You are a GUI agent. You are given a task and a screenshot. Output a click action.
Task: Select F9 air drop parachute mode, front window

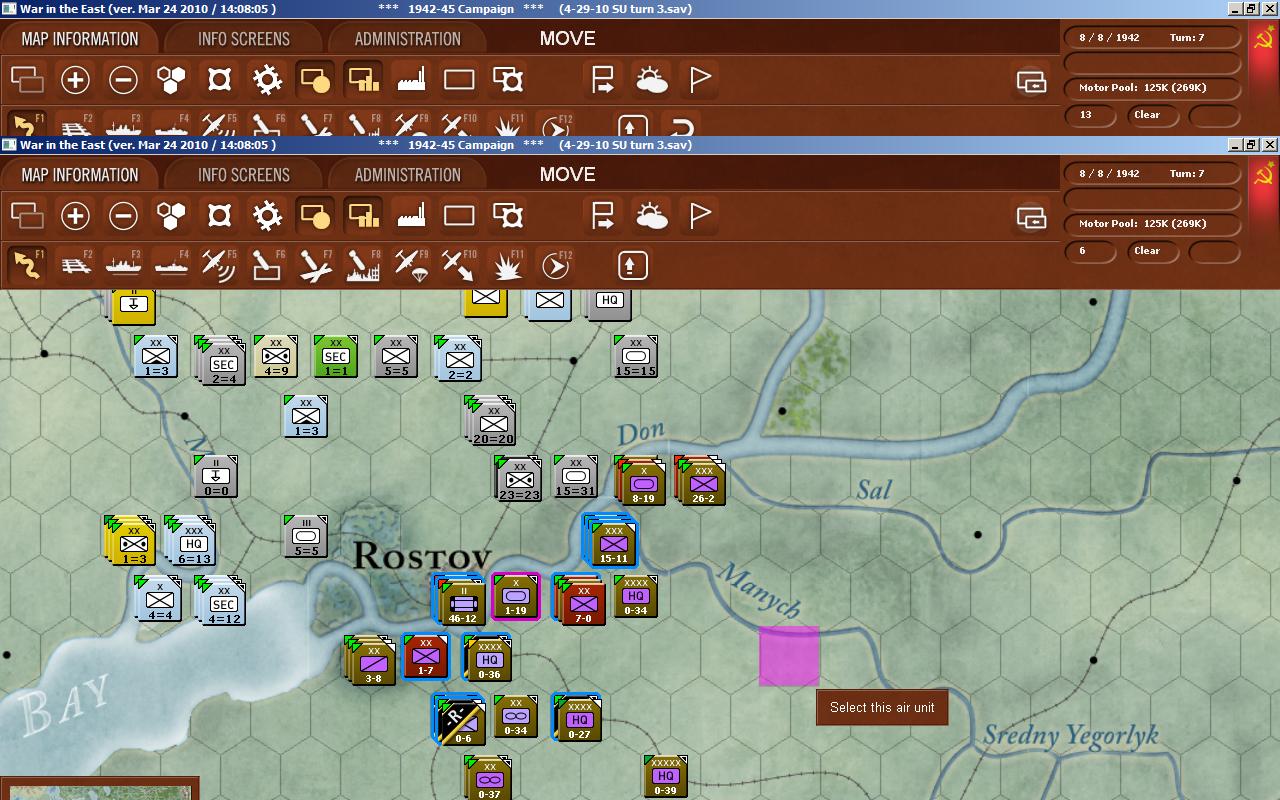(411, 265)
